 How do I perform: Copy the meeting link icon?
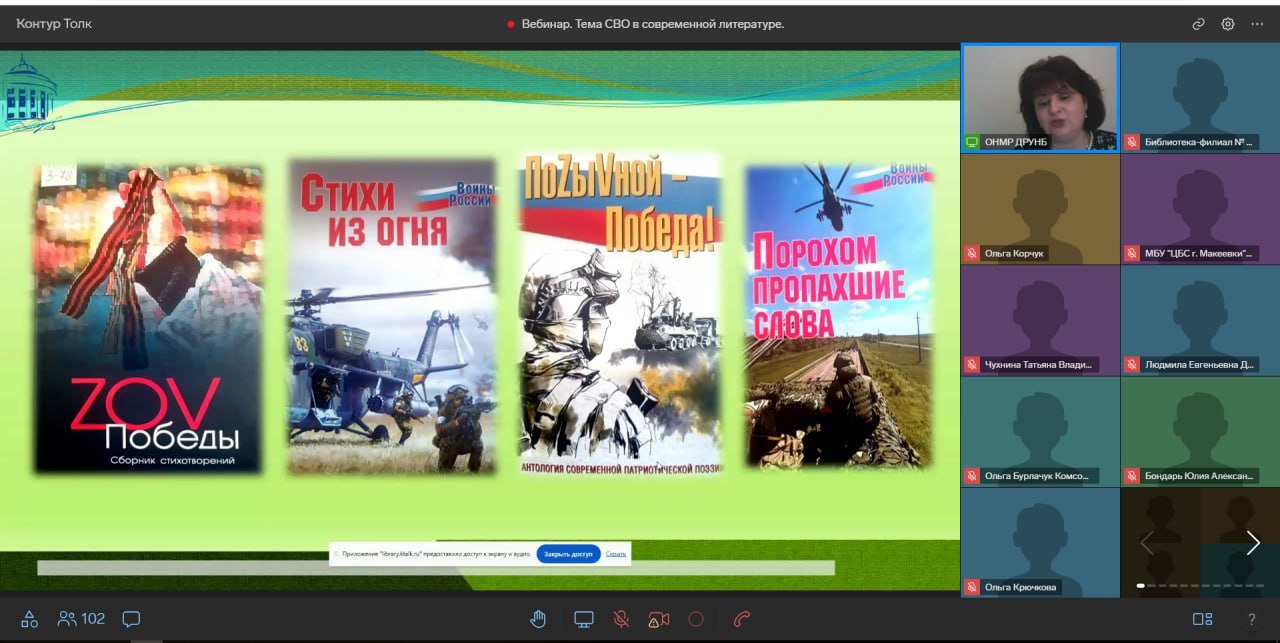[x=1198, y=24]
